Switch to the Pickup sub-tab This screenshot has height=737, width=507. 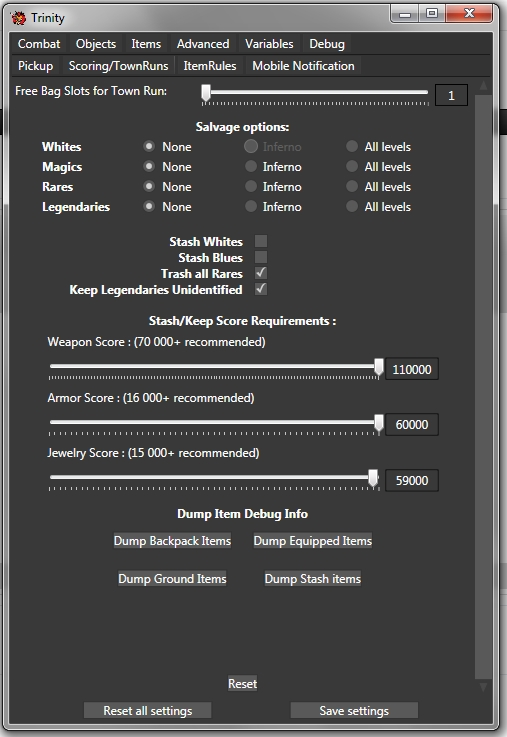click(x=35, y=66)
